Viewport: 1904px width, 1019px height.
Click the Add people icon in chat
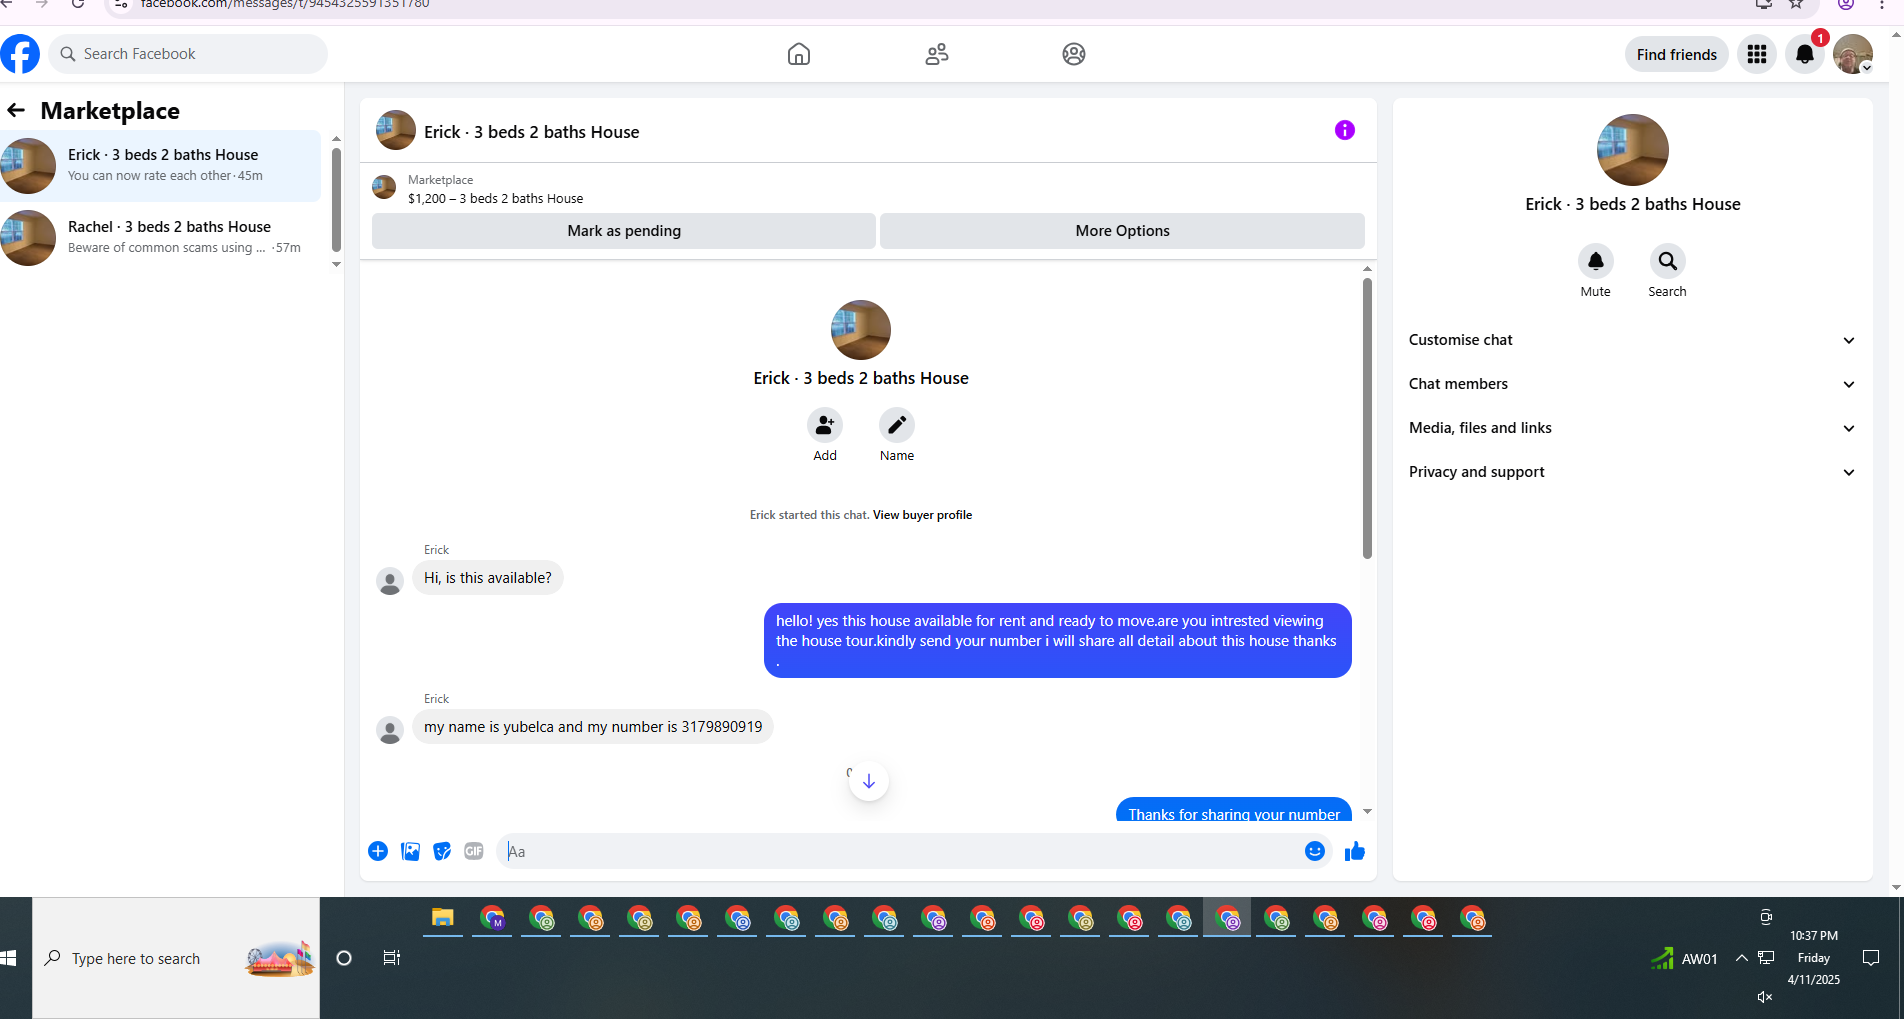pos(824,425)
